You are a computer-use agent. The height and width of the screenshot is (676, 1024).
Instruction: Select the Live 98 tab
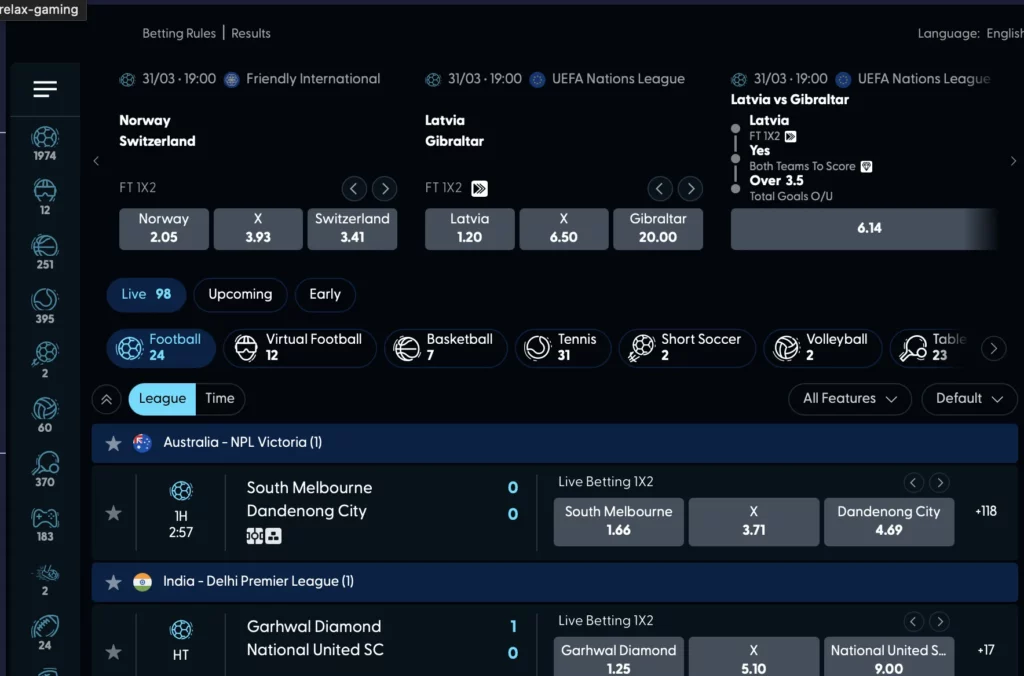[146, 295]
